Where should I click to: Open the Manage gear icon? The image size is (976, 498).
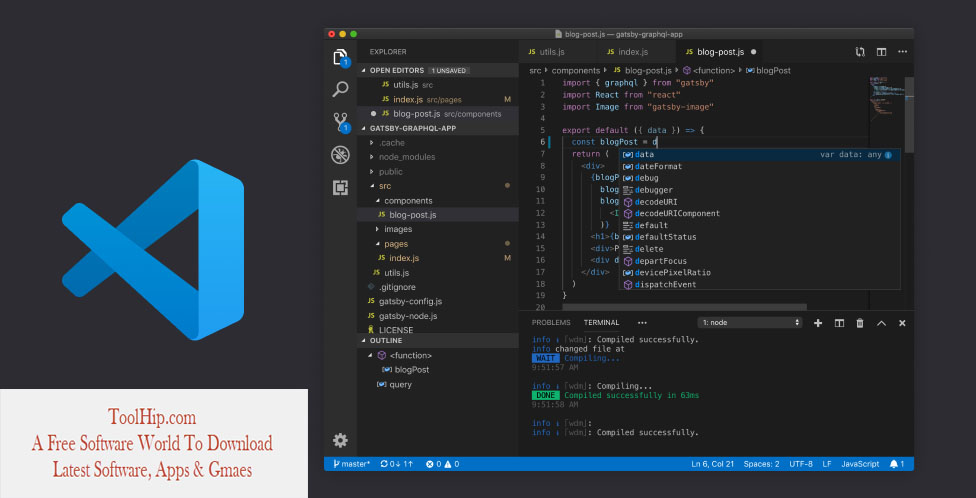pyautogui.click(x=340, y=441)
